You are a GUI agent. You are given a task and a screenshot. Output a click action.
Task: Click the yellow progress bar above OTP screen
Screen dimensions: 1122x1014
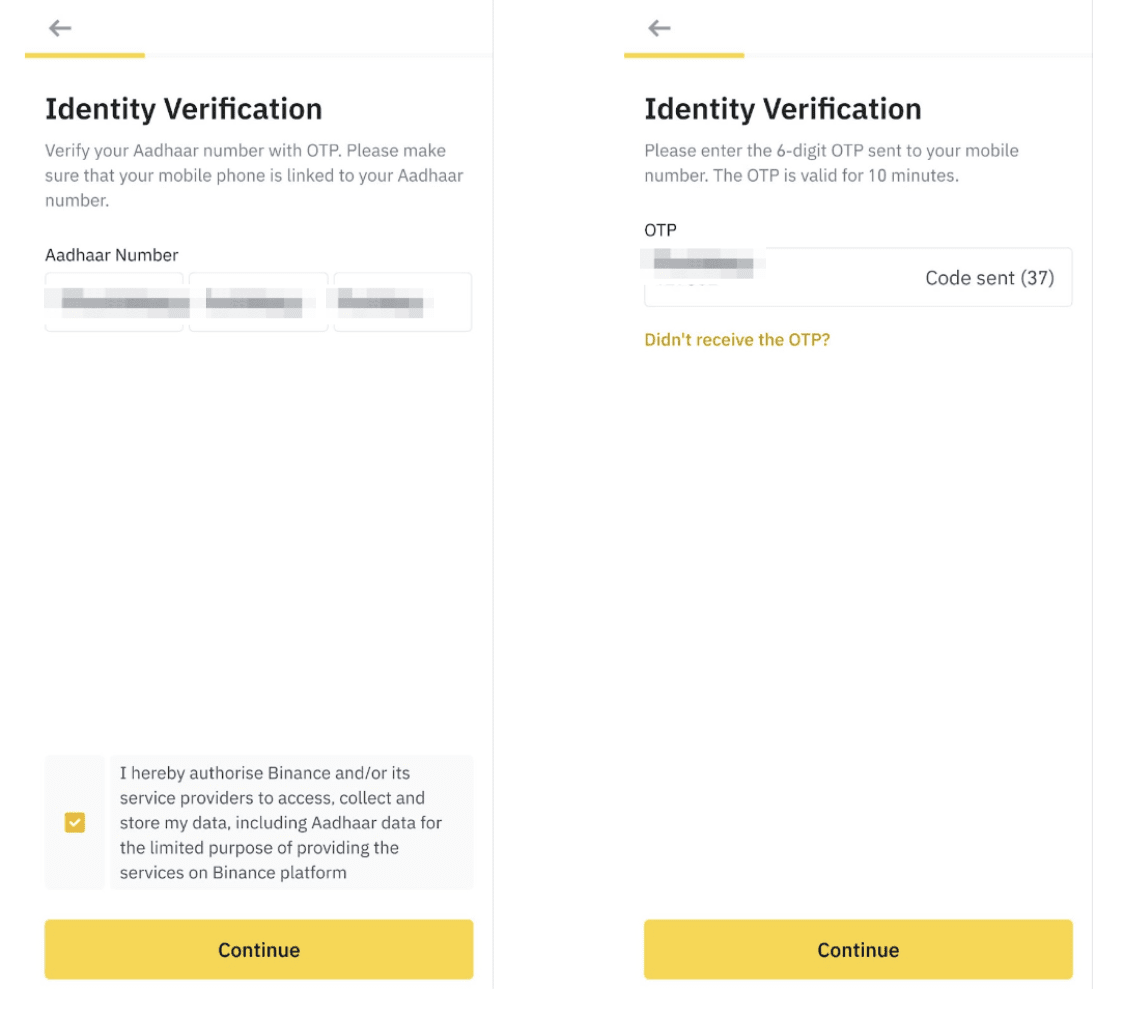pos(684,55)
